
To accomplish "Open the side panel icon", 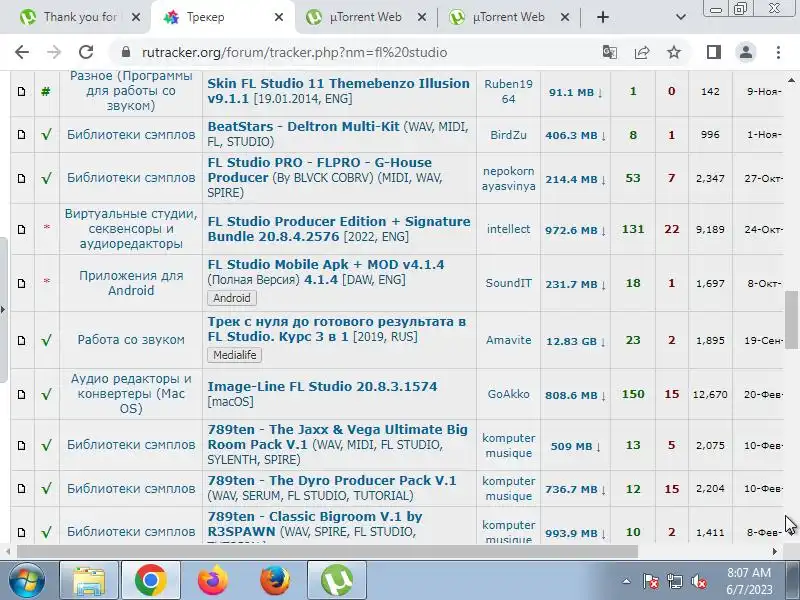I will click(714, 52).
